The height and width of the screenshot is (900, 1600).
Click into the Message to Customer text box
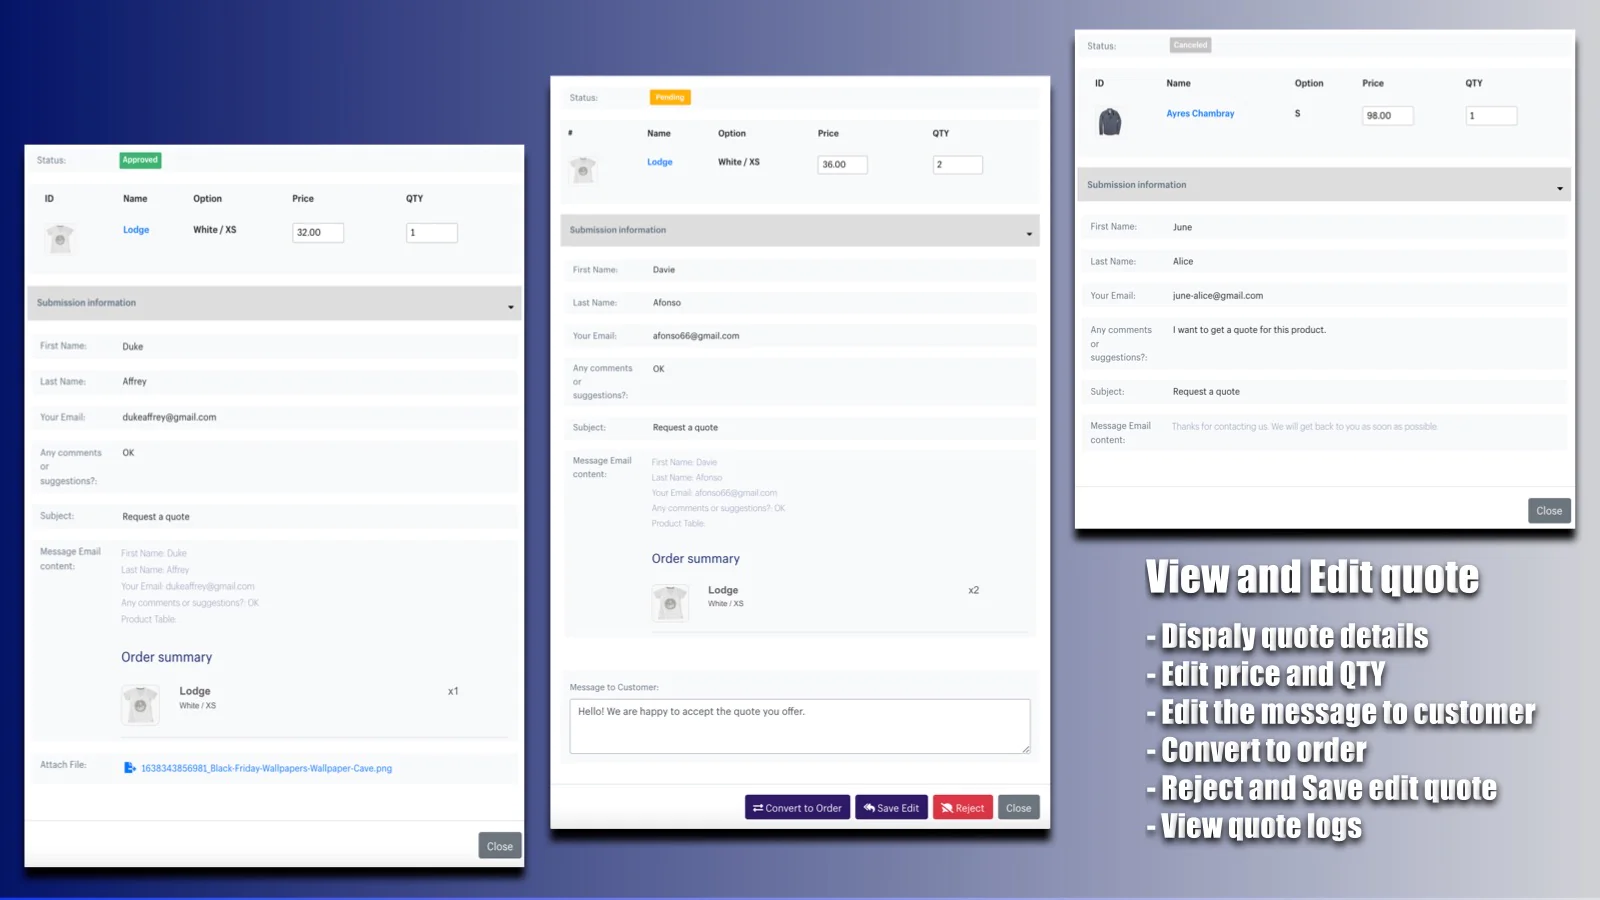tap(800, 726)
